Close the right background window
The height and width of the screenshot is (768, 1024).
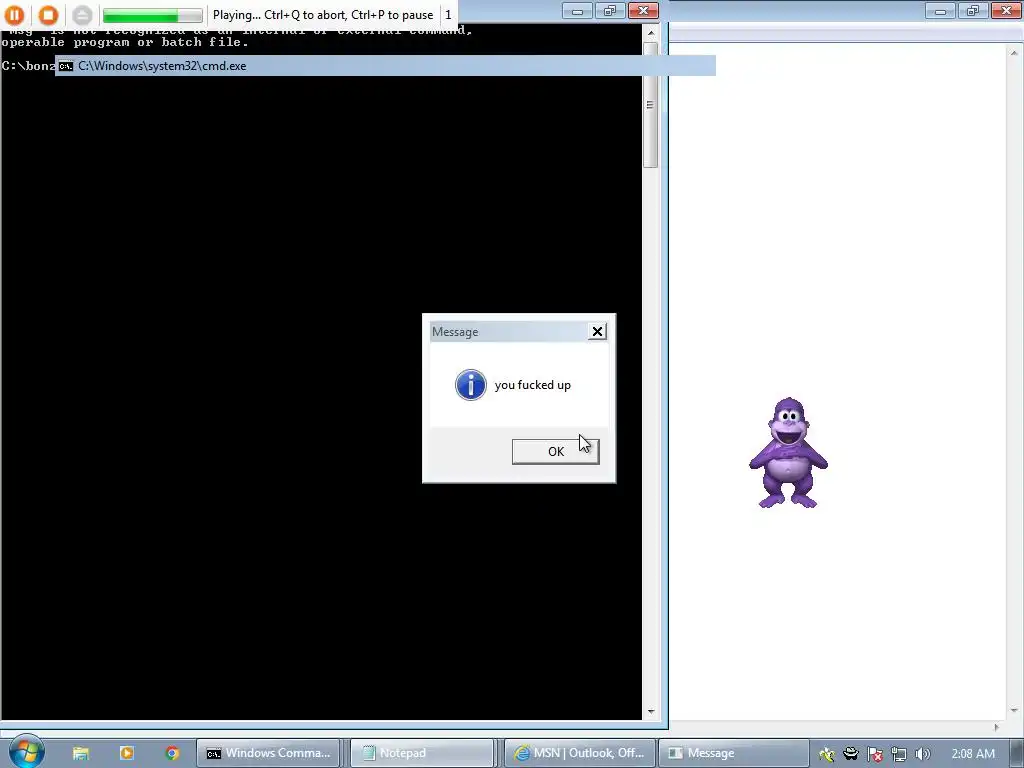coord(1006,10)
